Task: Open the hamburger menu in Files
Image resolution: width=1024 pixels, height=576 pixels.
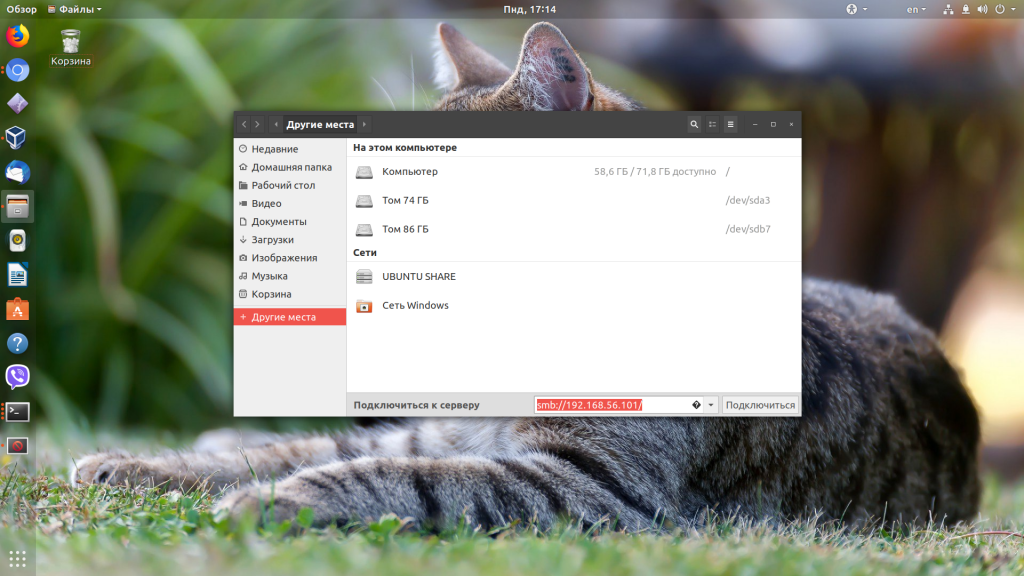Action: point(730,124)
